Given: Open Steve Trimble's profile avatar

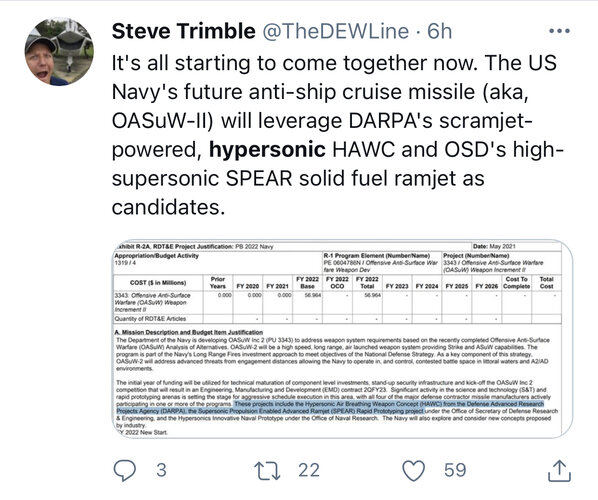Looking at the screenshot, I should pos(59,51).
